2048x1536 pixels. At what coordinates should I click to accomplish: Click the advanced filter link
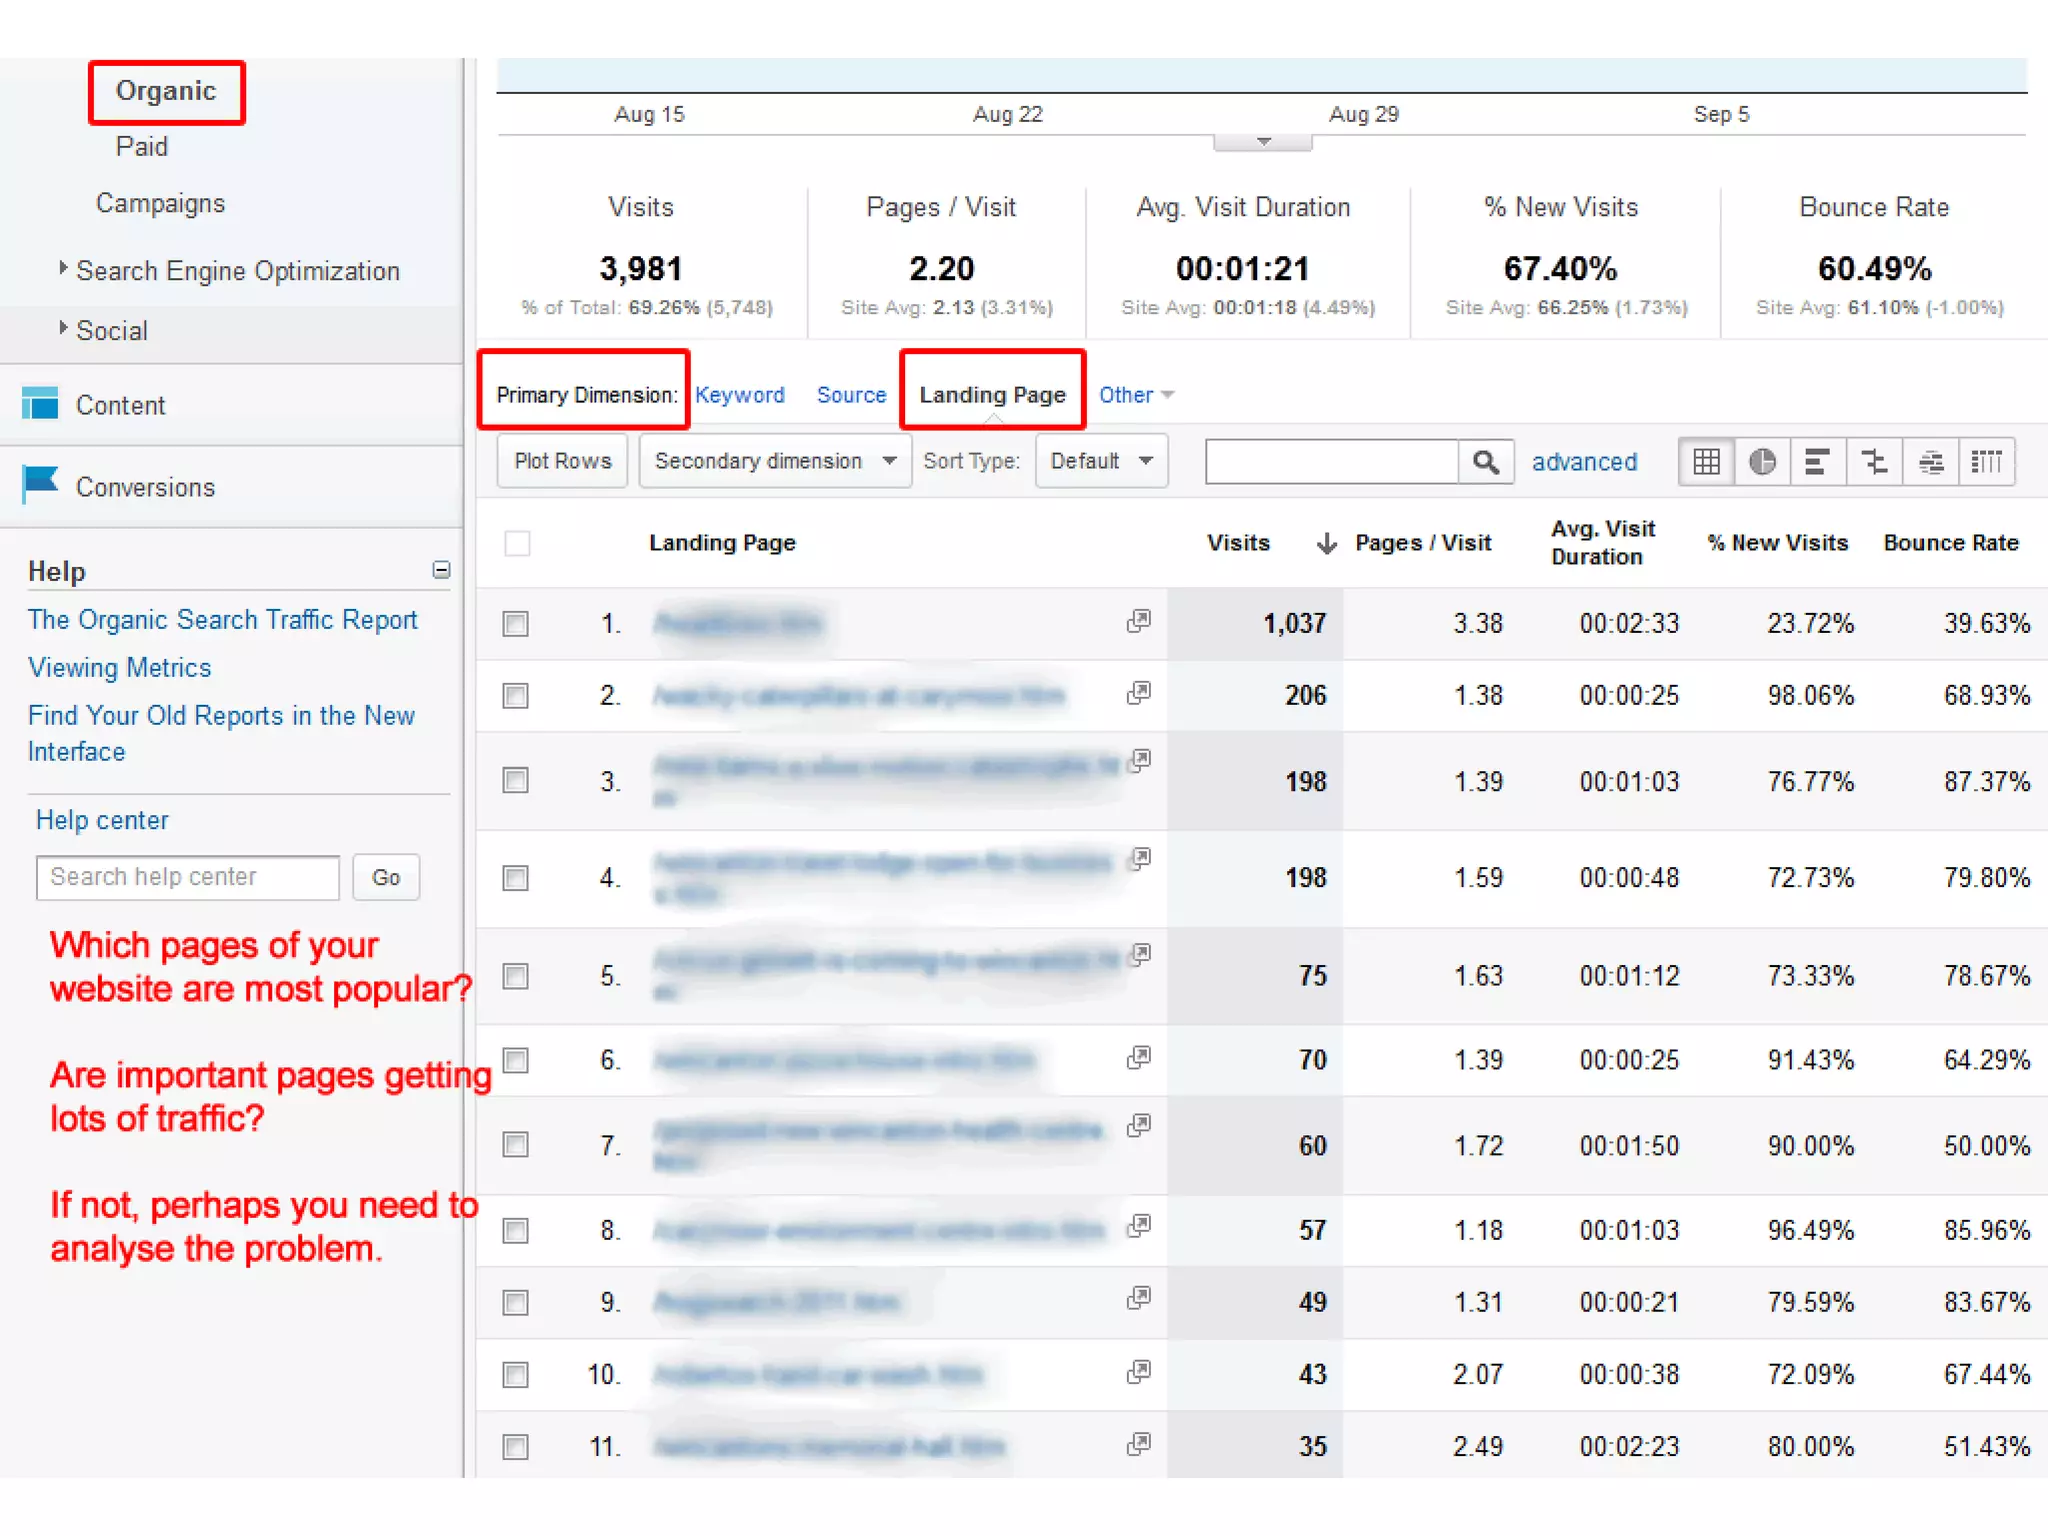tap(1584, 462)
